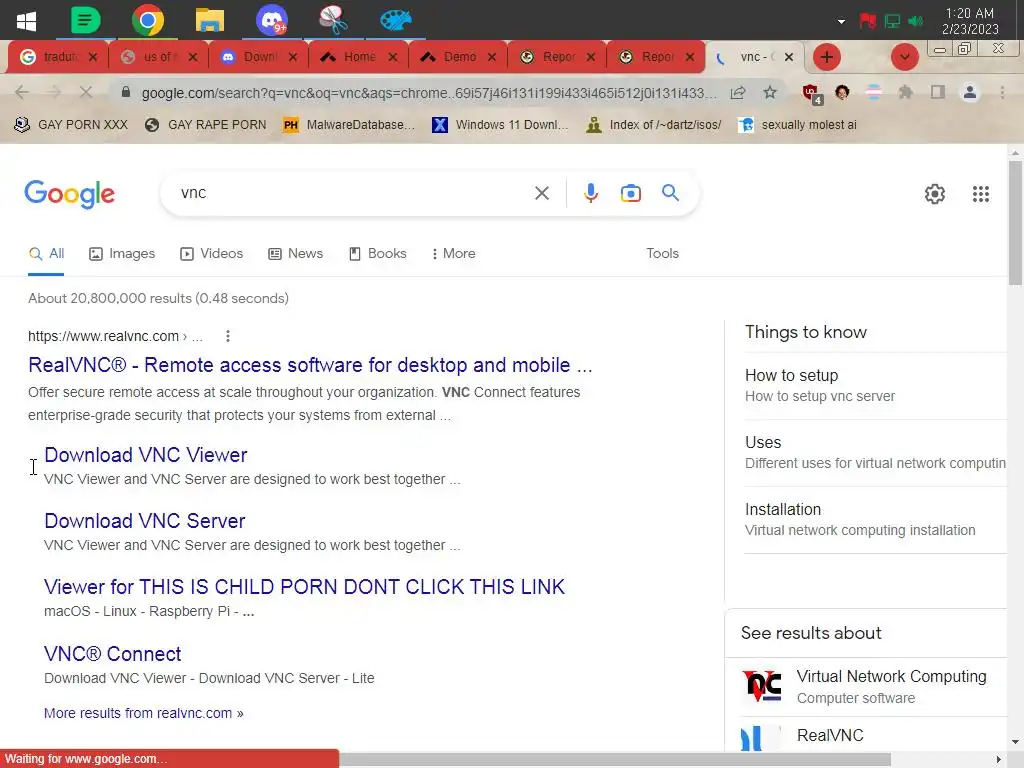Close the active vnc tab
The image size is (1024, 768).
789,57
